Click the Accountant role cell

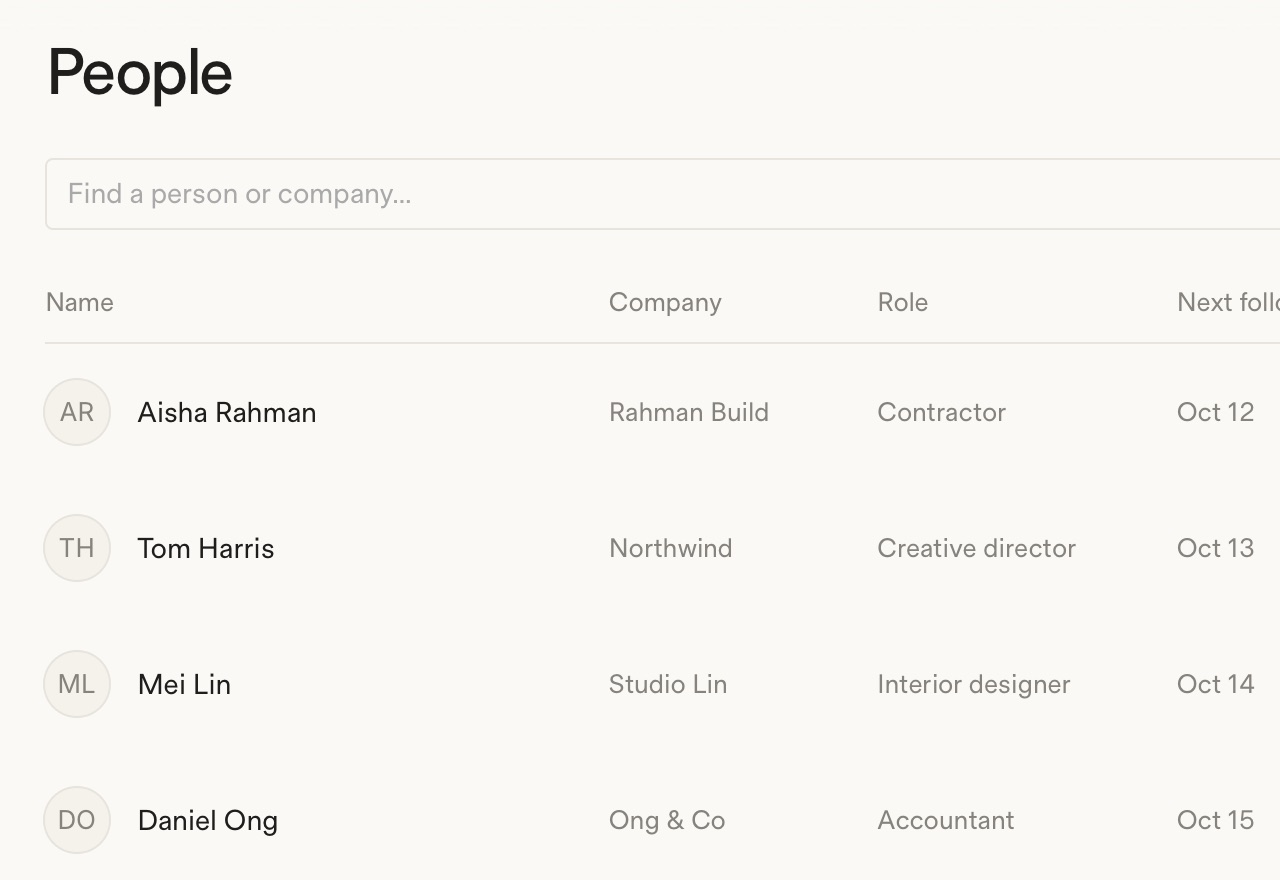946,820
